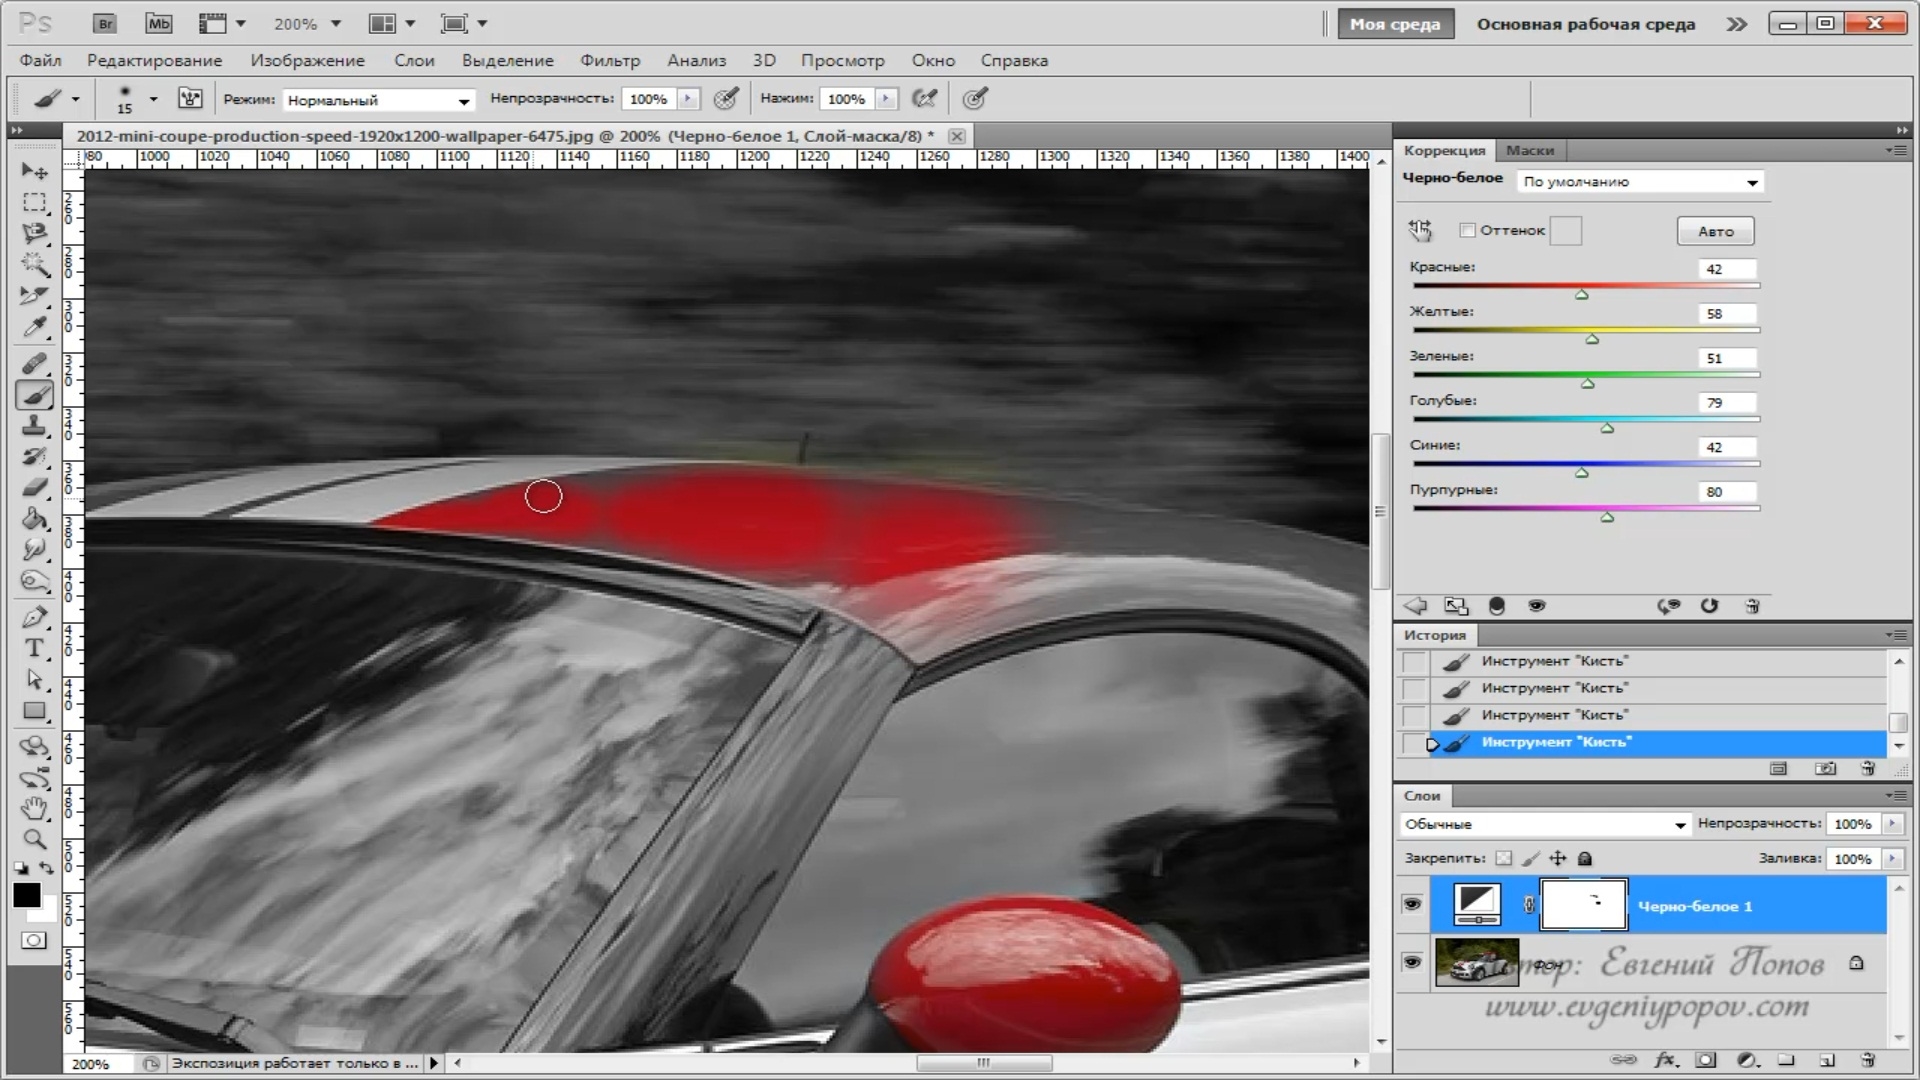Open the layer blending mode Обычные dropdown
The width and height of the screenshot is (1920, 1080).
click(x=1545, y=824)
